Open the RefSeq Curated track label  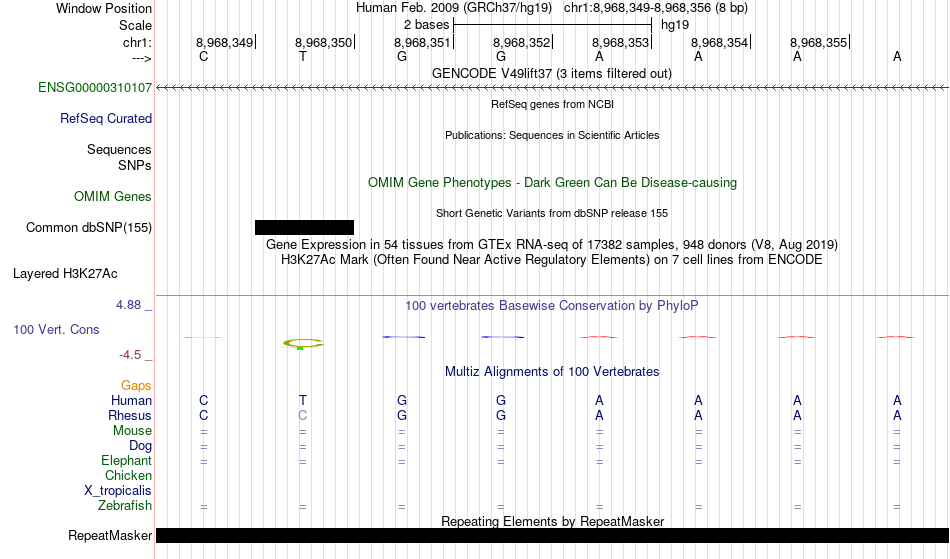pos(106,119)
